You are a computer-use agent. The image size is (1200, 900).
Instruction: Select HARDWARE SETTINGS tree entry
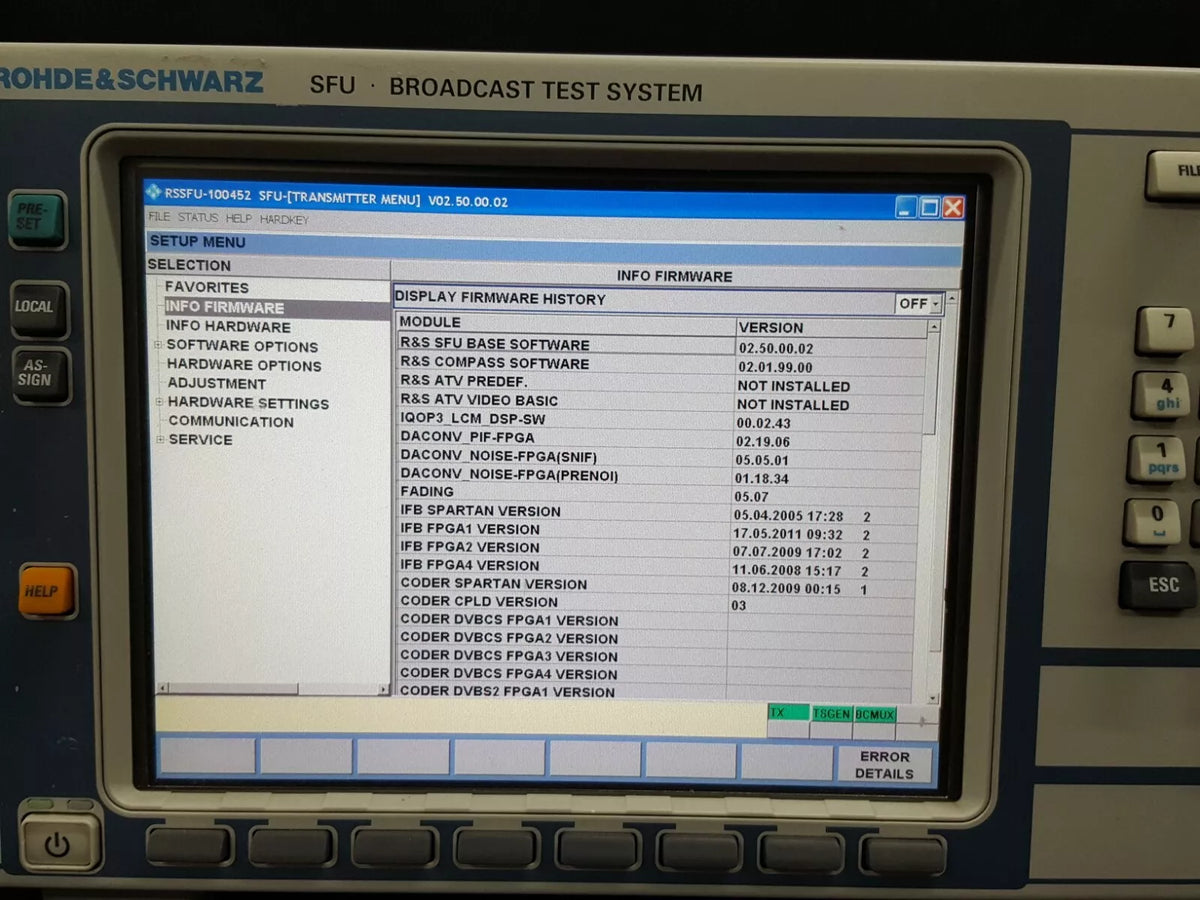pos(248,403)
